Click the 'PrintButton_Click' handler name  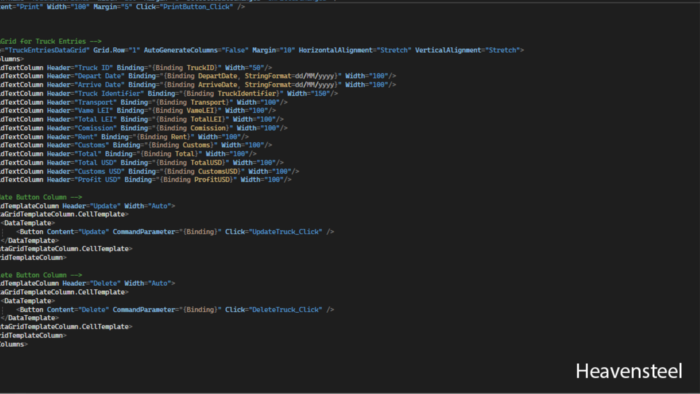(197, 7)
